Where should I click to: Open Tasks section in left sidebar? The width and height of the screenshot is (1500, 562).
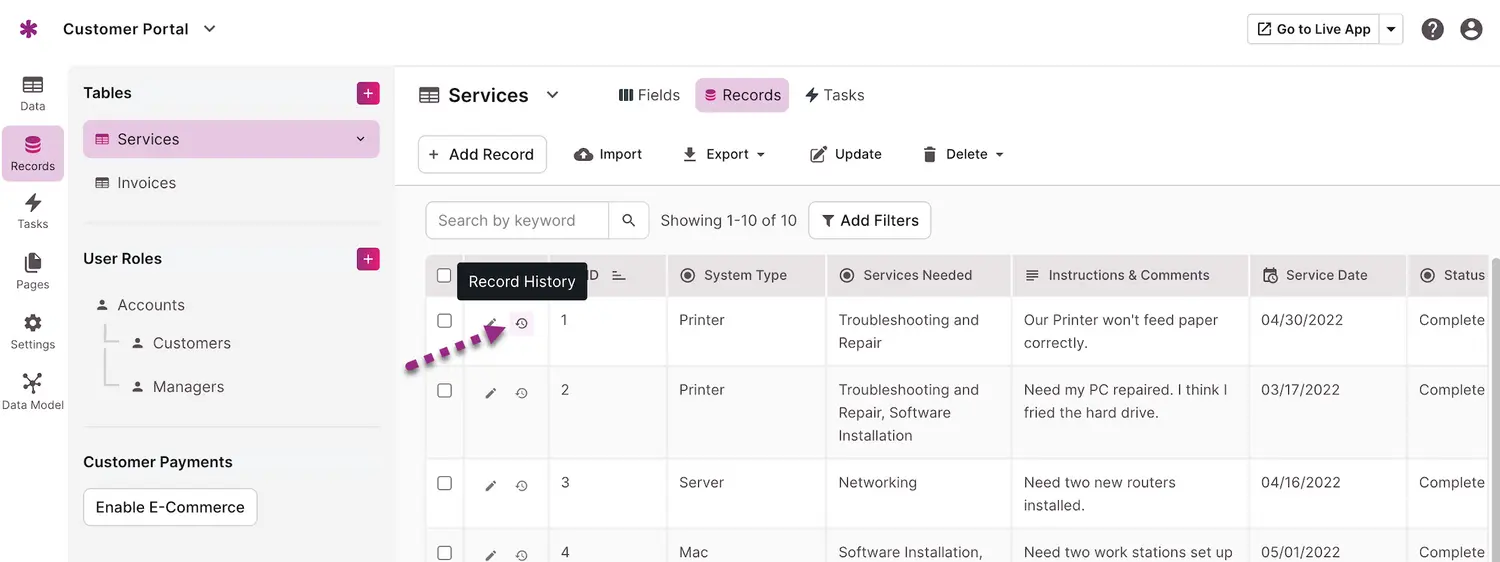[33, 211]
